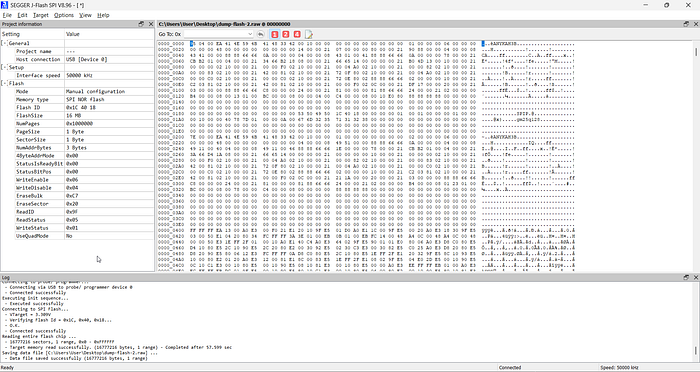Click the 50000 kHz interface speed value
Viewport: 700px width, 372px height.
click(x=79, y=75)
